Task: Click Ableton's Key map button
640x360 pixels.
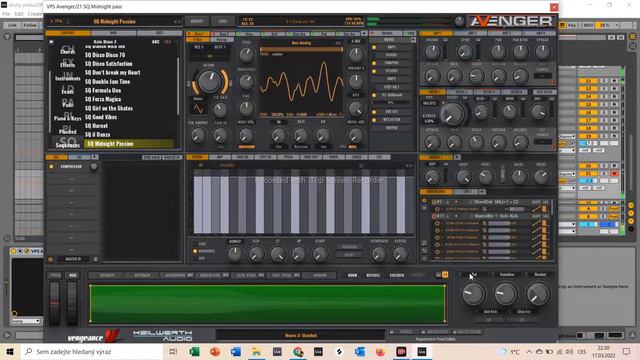Action: (x=572, y=25)
